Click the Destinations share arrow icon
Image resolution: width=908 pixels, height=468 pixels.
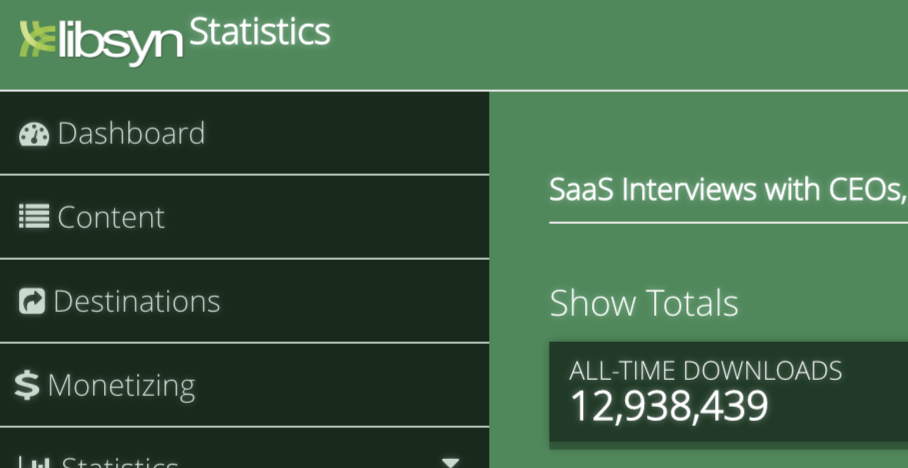coord(32,301)
